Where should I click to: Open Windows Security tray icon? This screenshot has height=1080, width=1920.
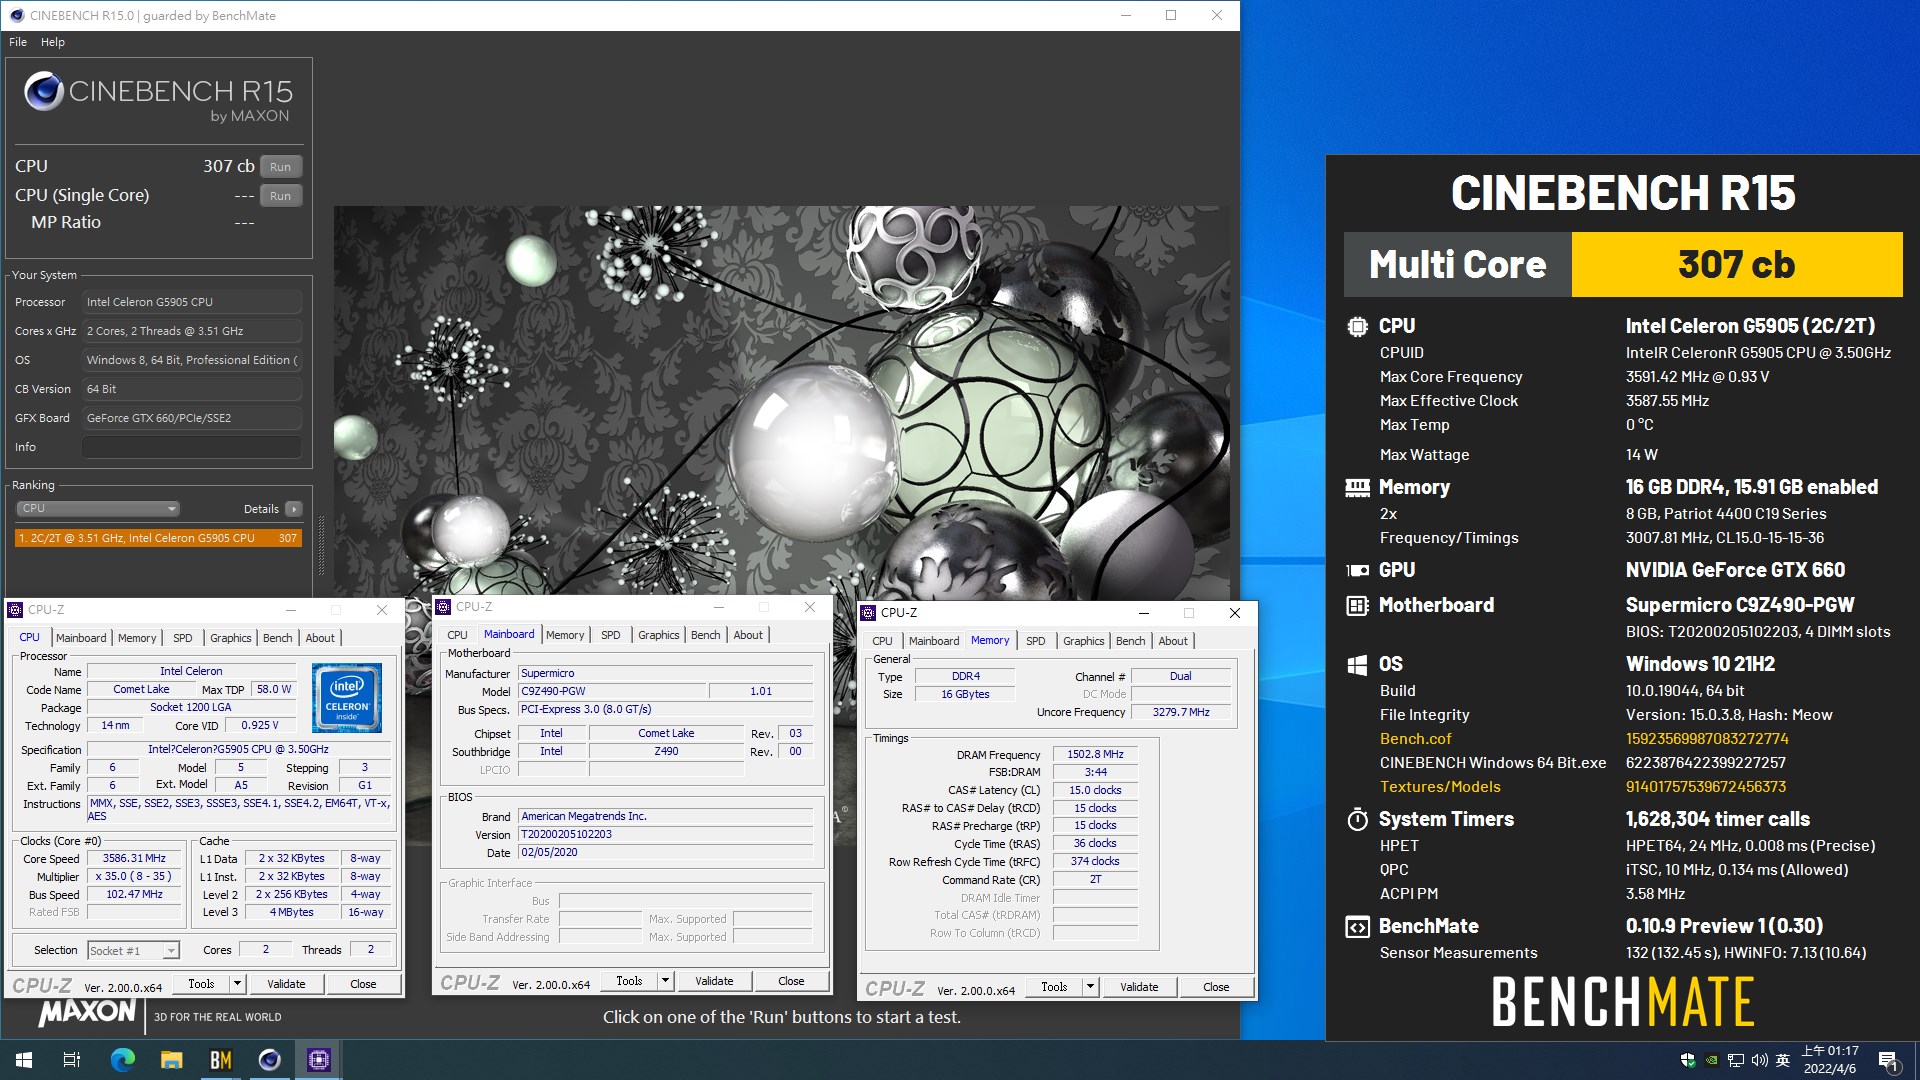[1688, 1060]
